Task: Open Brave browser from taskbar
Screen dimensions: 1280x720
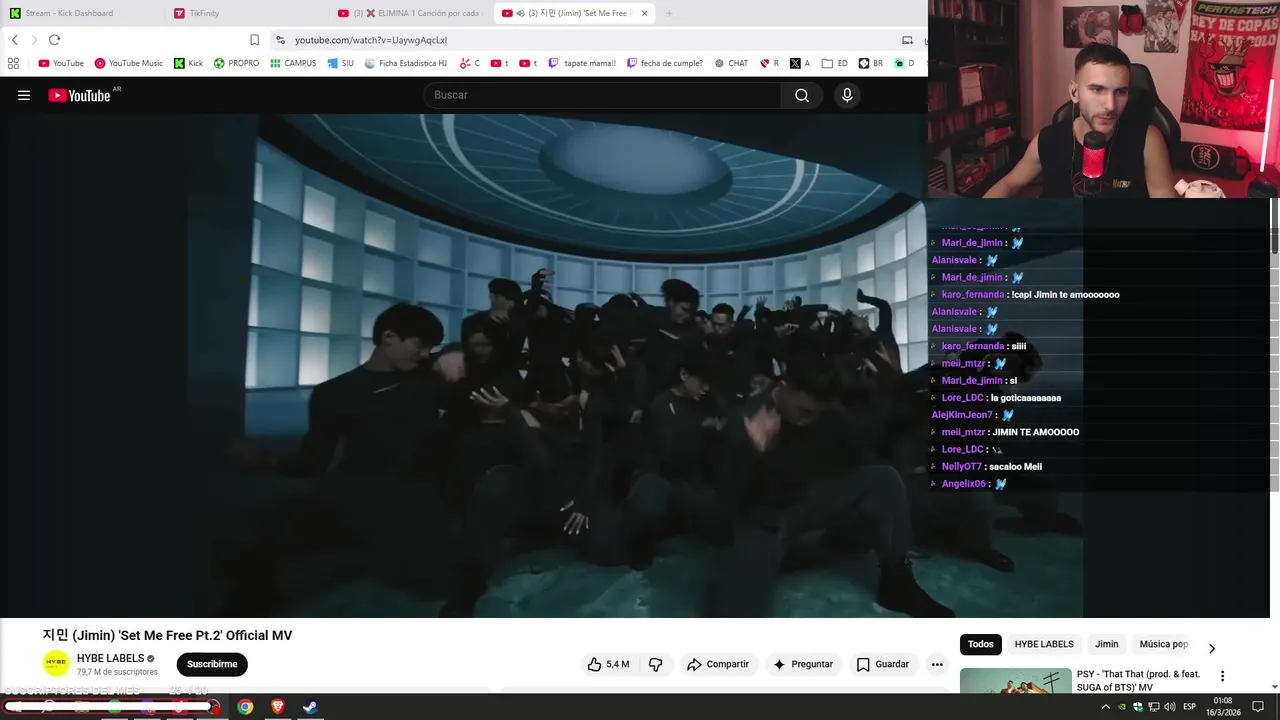Action: (278, 707)
